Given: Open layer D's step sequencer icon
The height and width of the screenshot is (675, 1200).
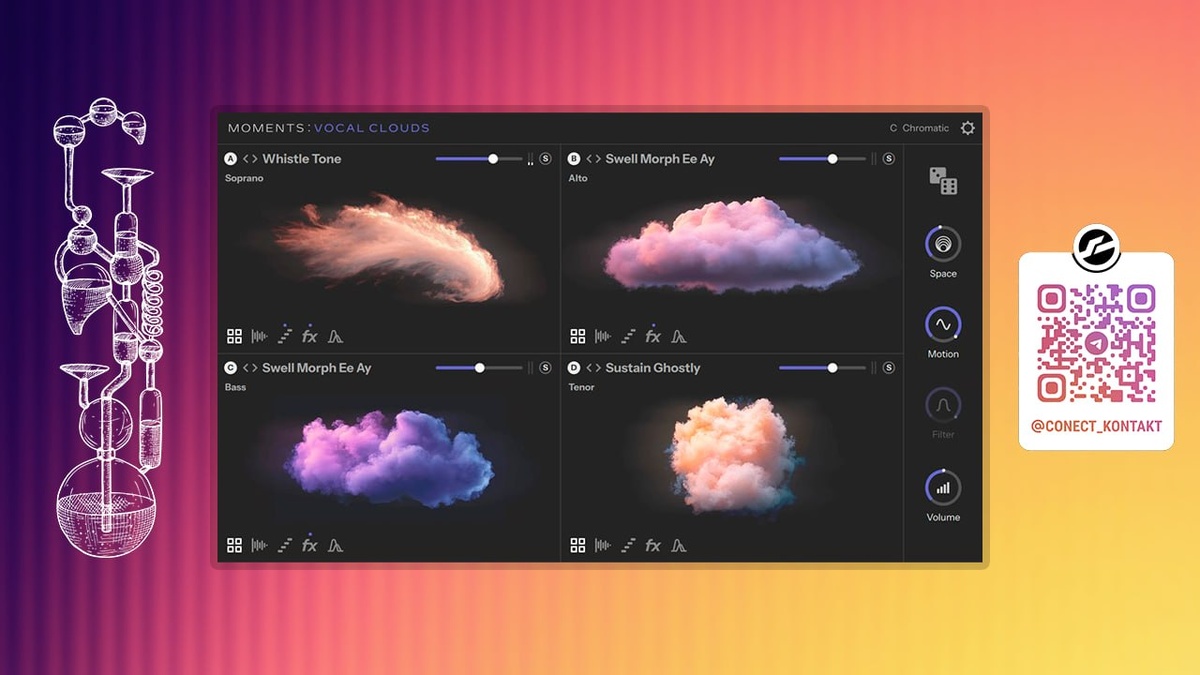Looking at the screenshot, I should tap(628, 545).
